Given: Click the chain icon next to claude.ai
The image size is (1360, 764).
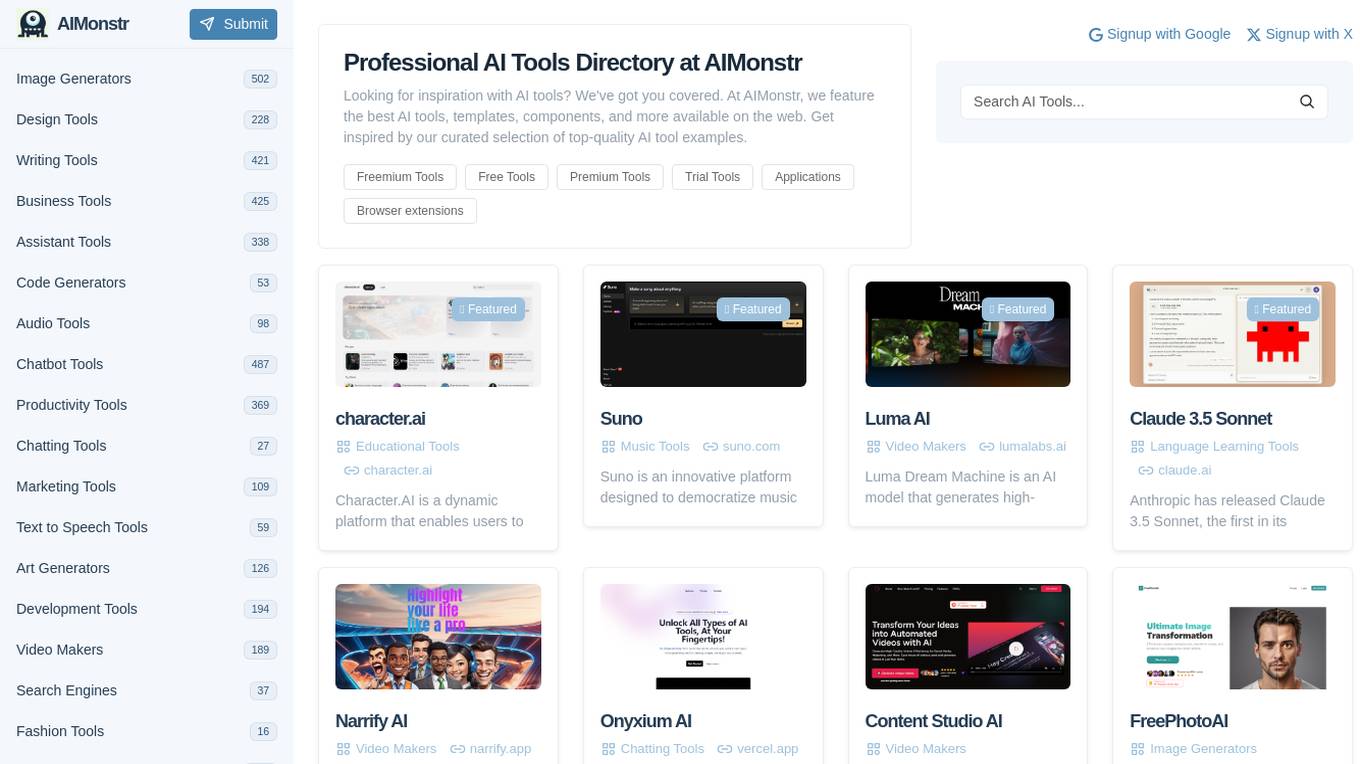Looking at the screenshot, I should point(1145,471).
